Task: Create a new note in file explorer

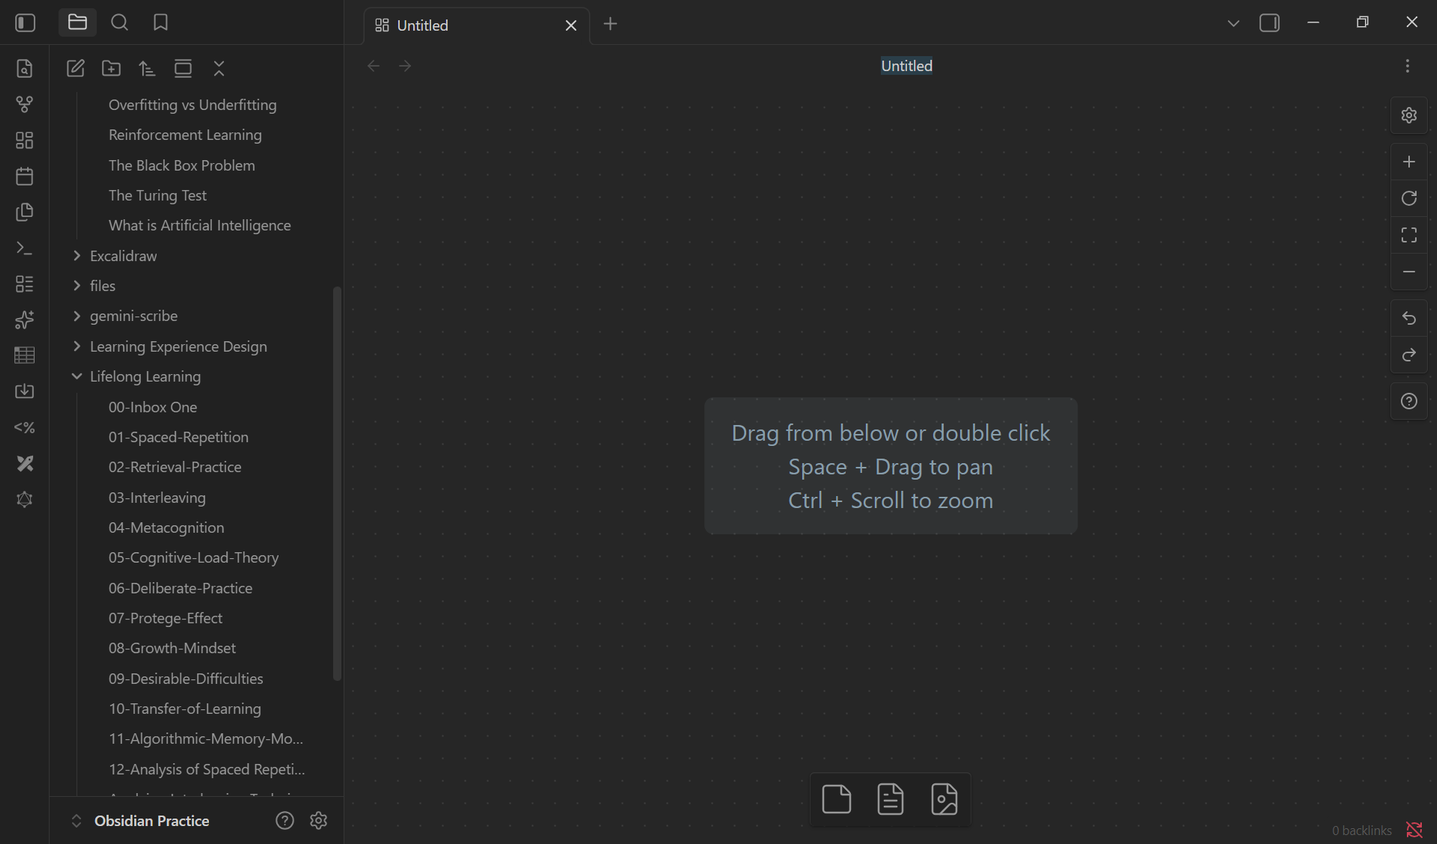Action: tap(75, 68)
